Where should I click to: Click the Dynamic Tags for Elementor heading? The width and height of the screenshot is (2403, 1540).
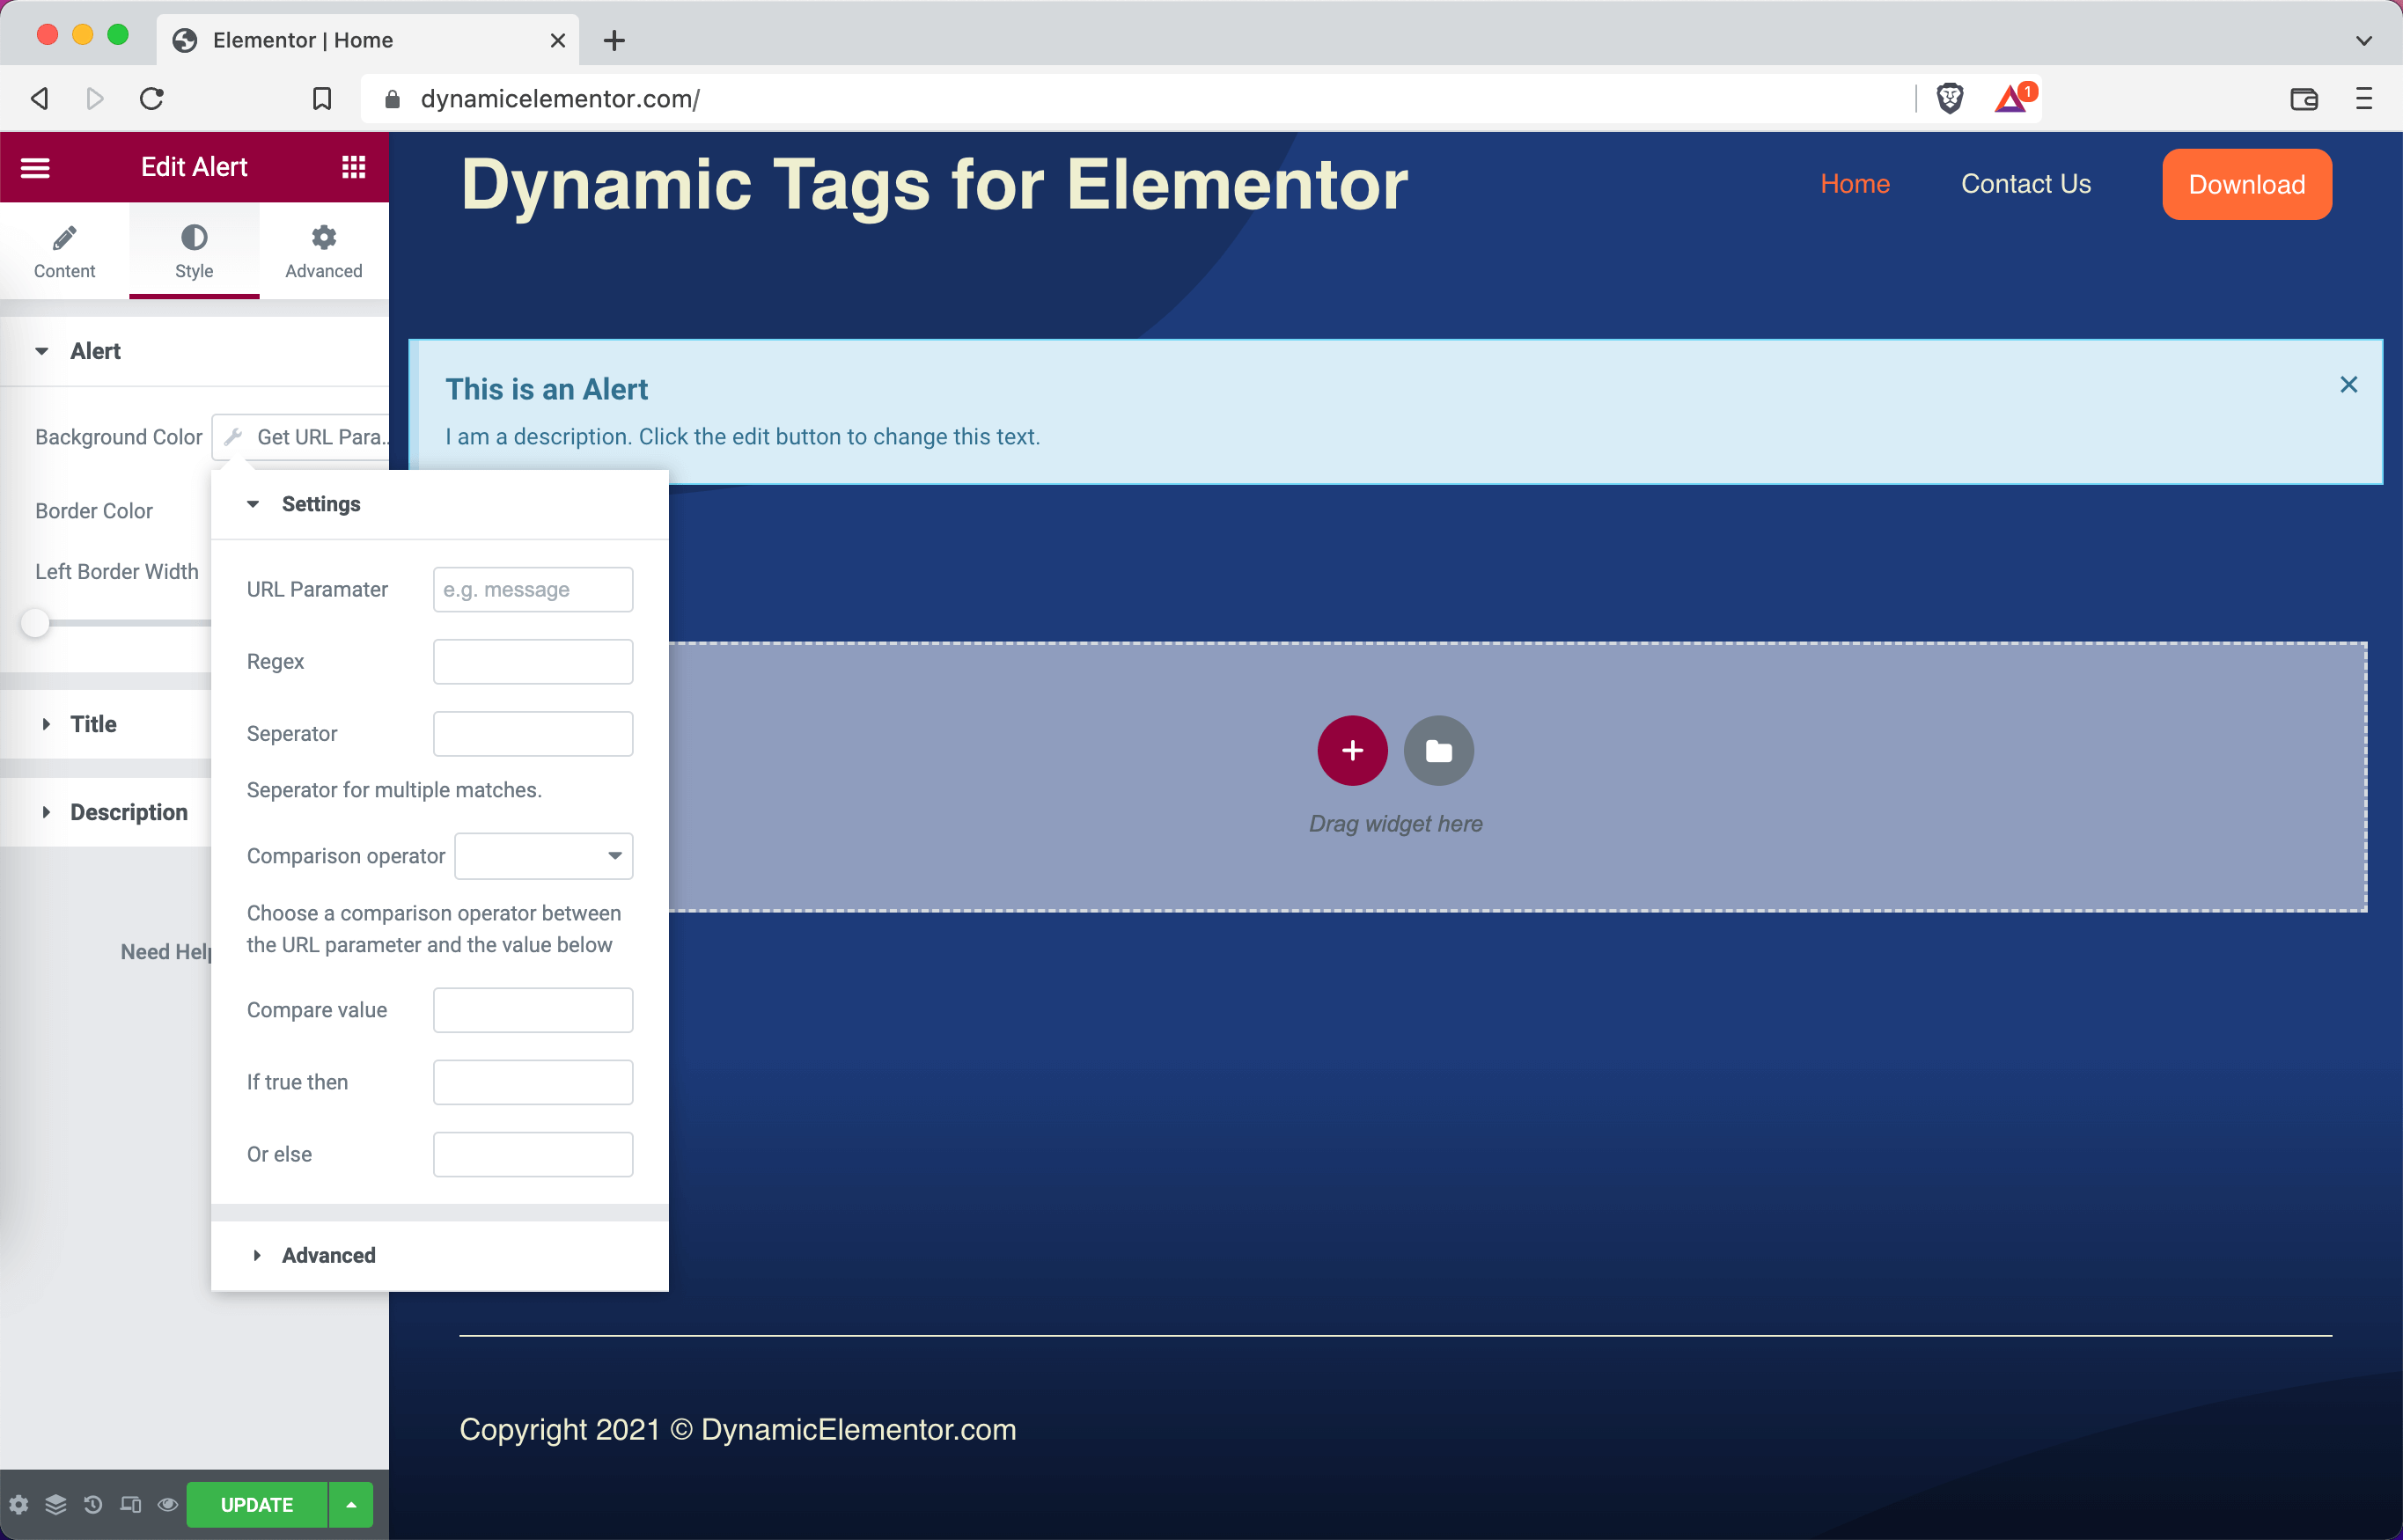[934, 185]
